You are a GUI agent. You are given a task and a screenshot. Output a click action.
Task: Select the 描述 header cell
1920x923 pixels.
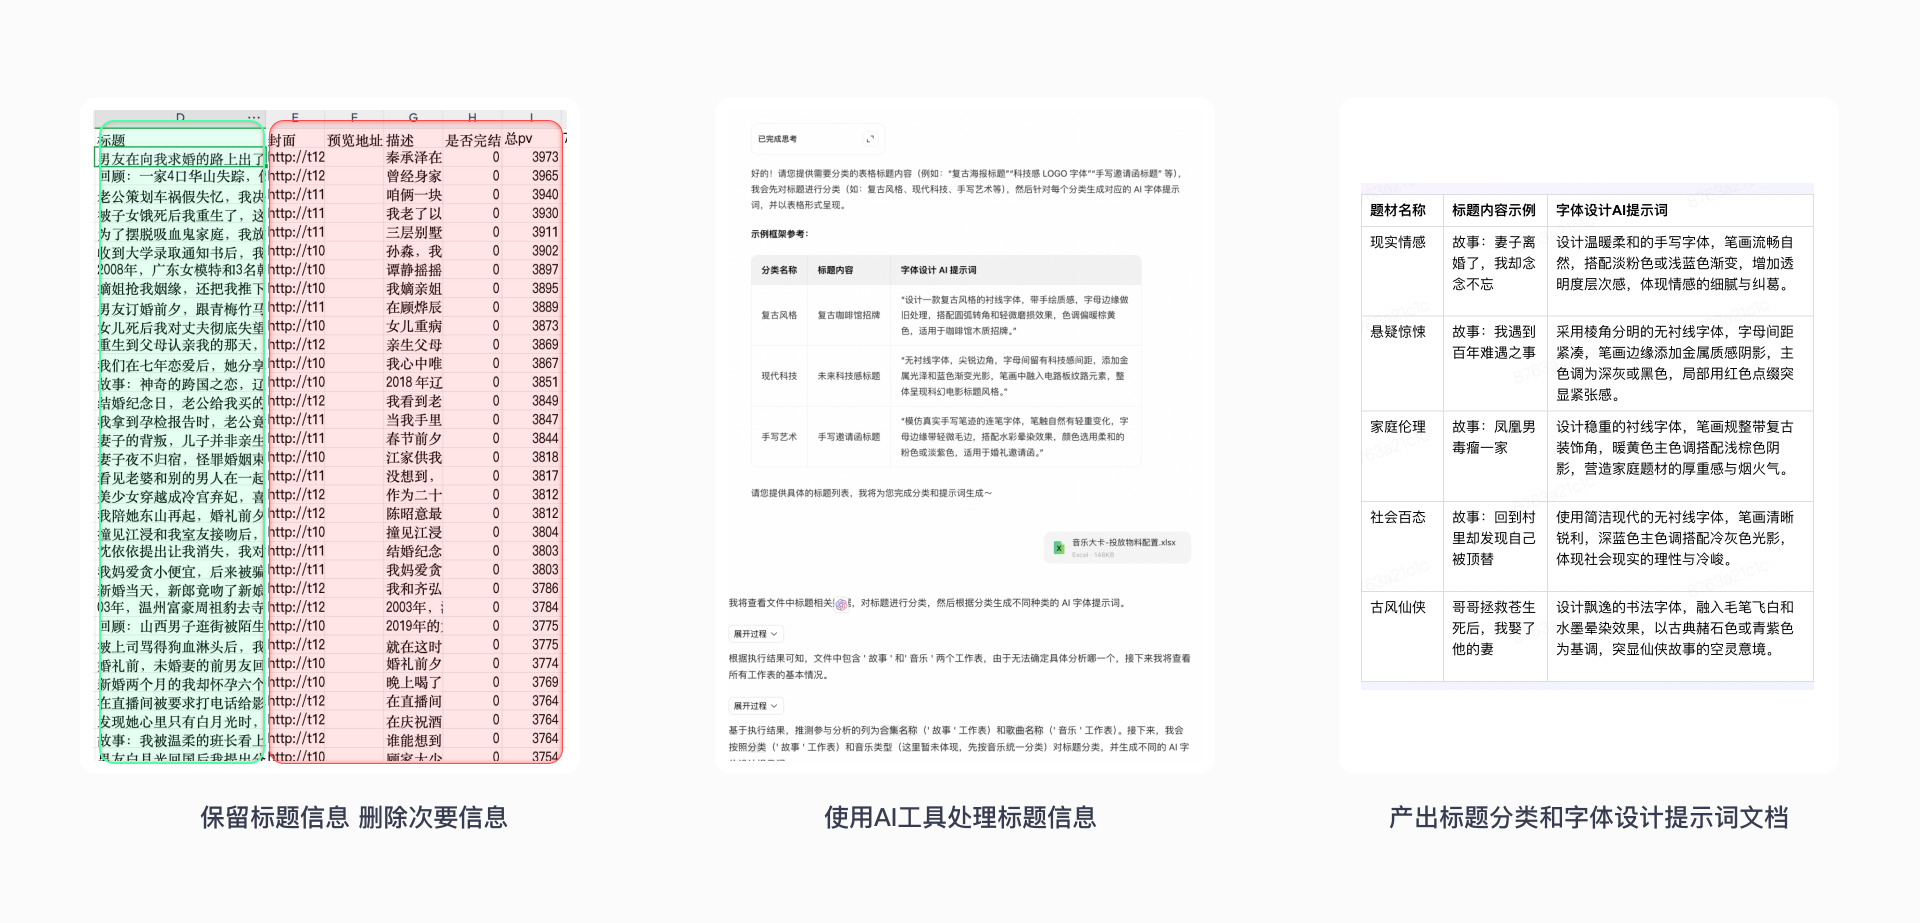414,140
